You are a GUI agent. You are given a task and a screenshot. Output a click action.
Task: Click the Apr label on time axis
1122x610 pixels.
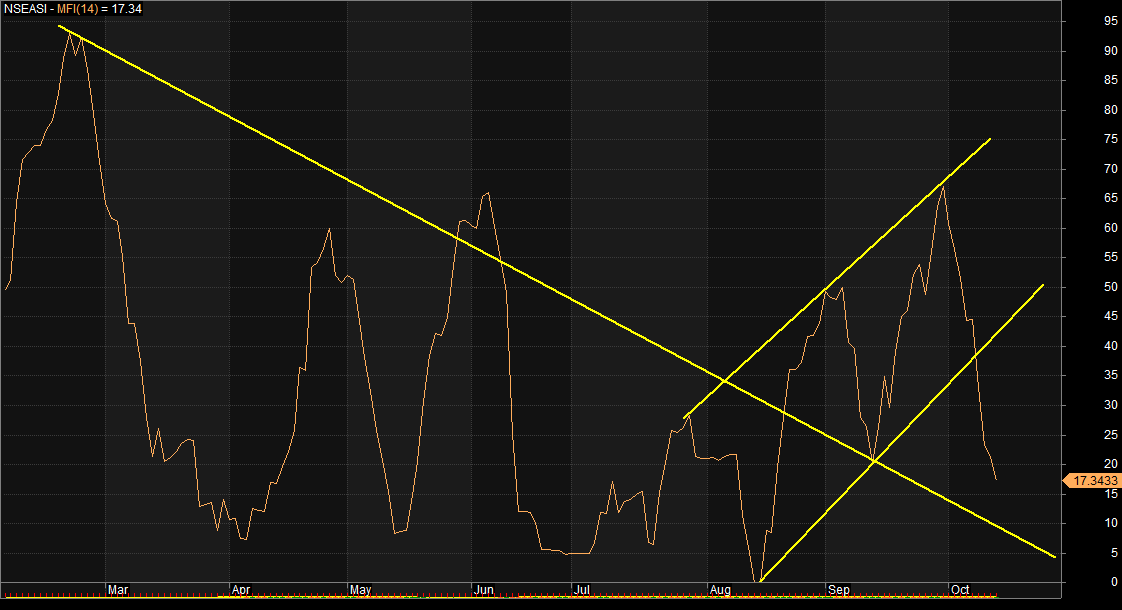(x=241, y=590)
